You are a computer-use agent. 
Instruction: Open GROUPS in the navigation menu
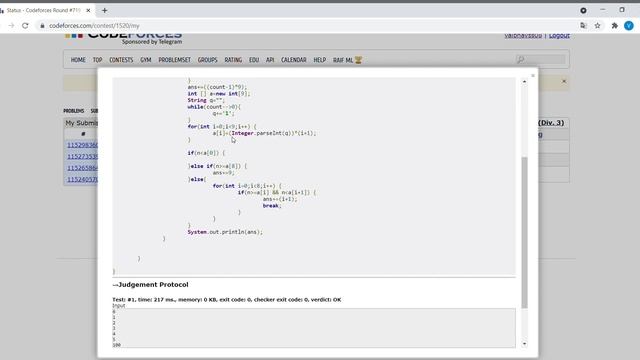tap(207, 60)
